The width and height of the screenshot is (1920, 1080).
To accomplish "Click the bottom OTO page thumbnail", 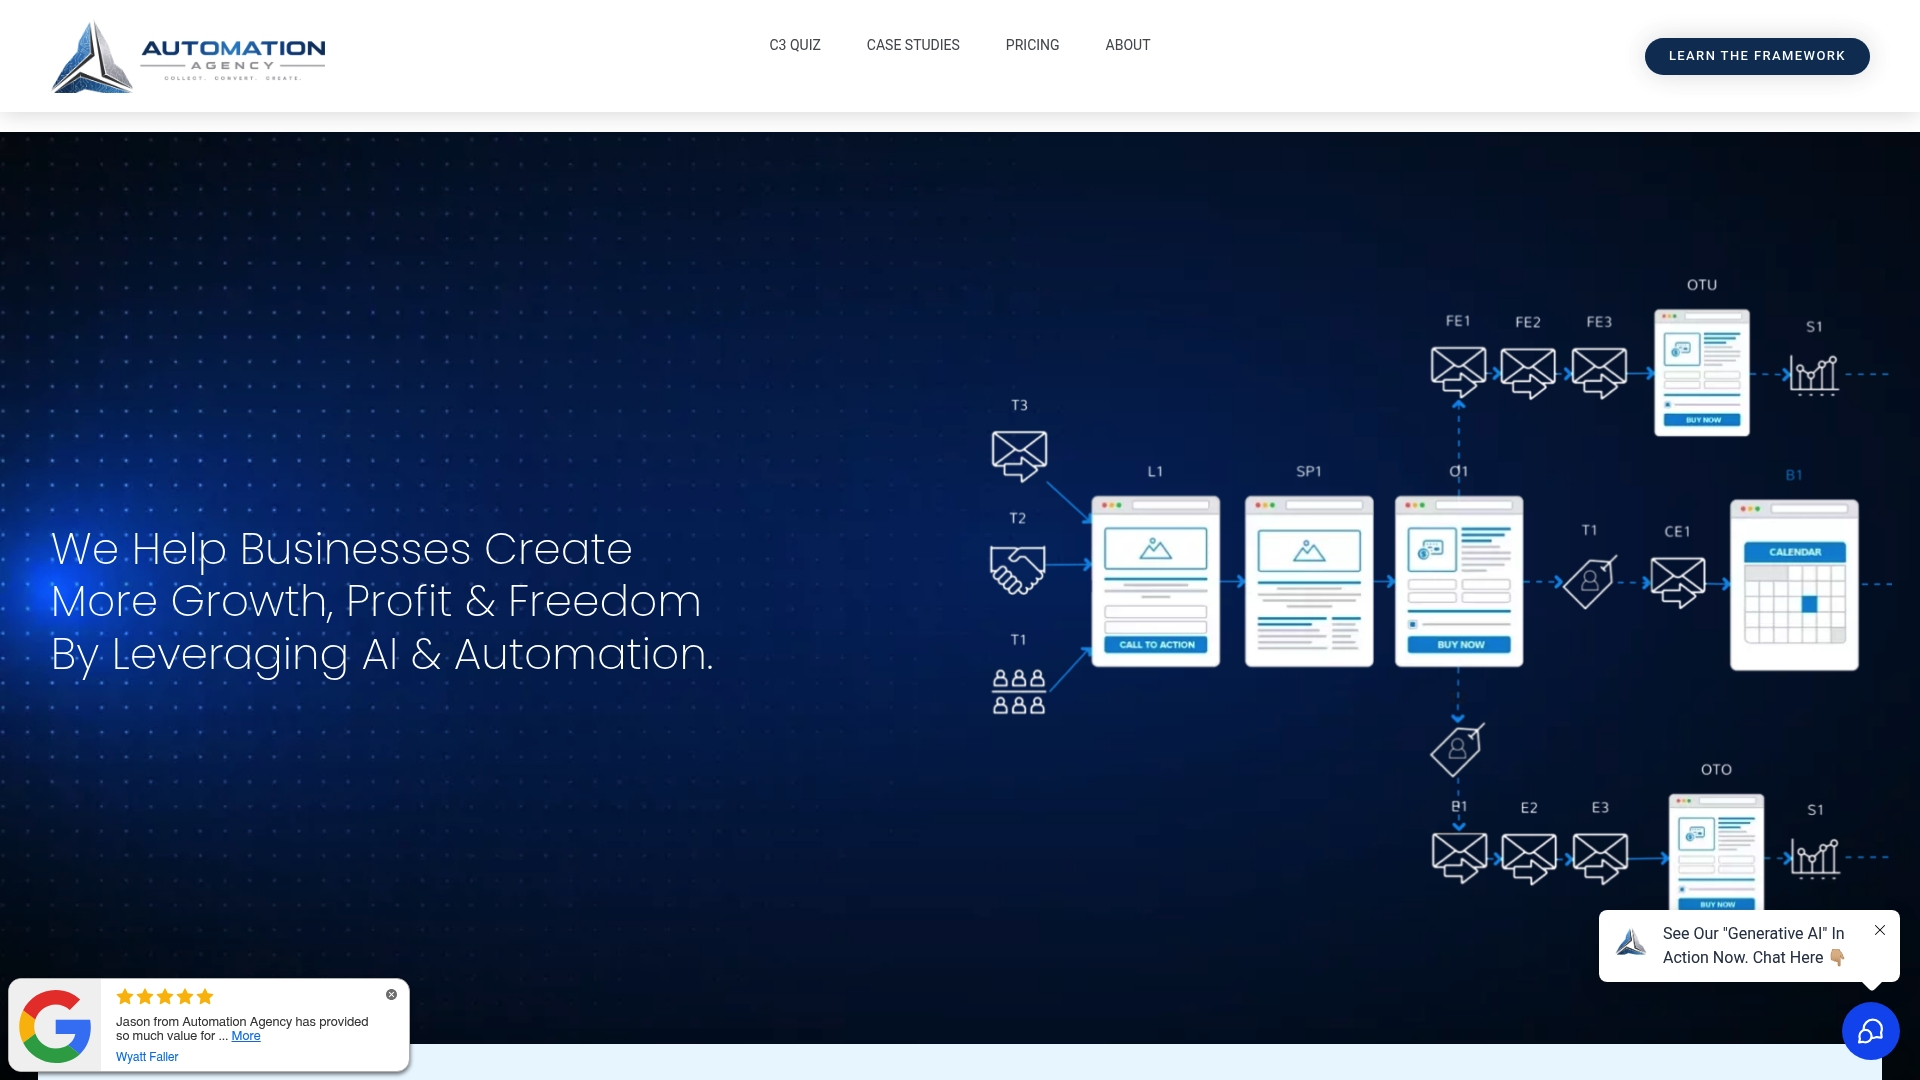I will click(1717, 852).
